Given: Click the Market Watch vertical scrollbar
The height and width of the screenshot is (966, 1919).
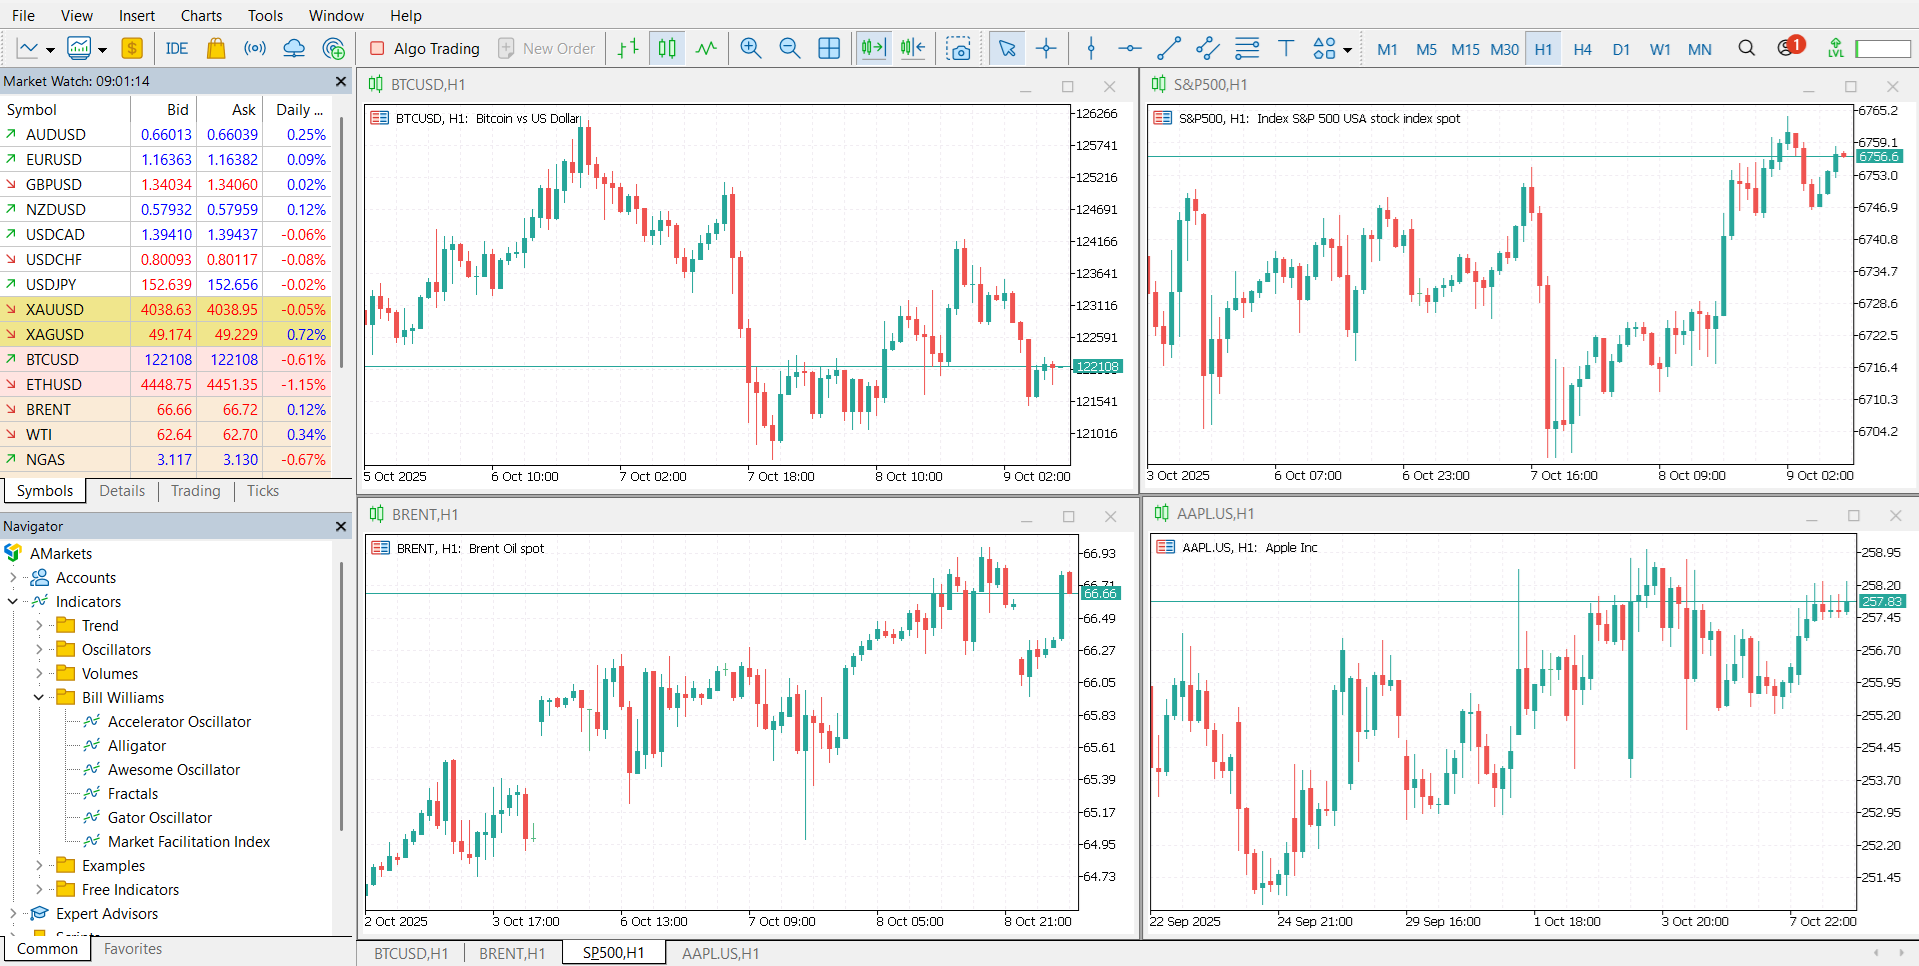Looking at the screenshot, I should (342, 240).
